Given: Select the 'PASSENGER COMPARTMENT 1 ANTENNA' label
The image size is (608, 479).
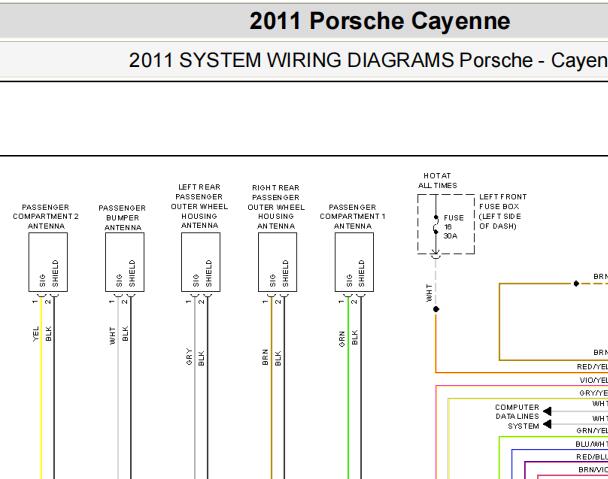Looking at the screenshot, I should [352, 216].
